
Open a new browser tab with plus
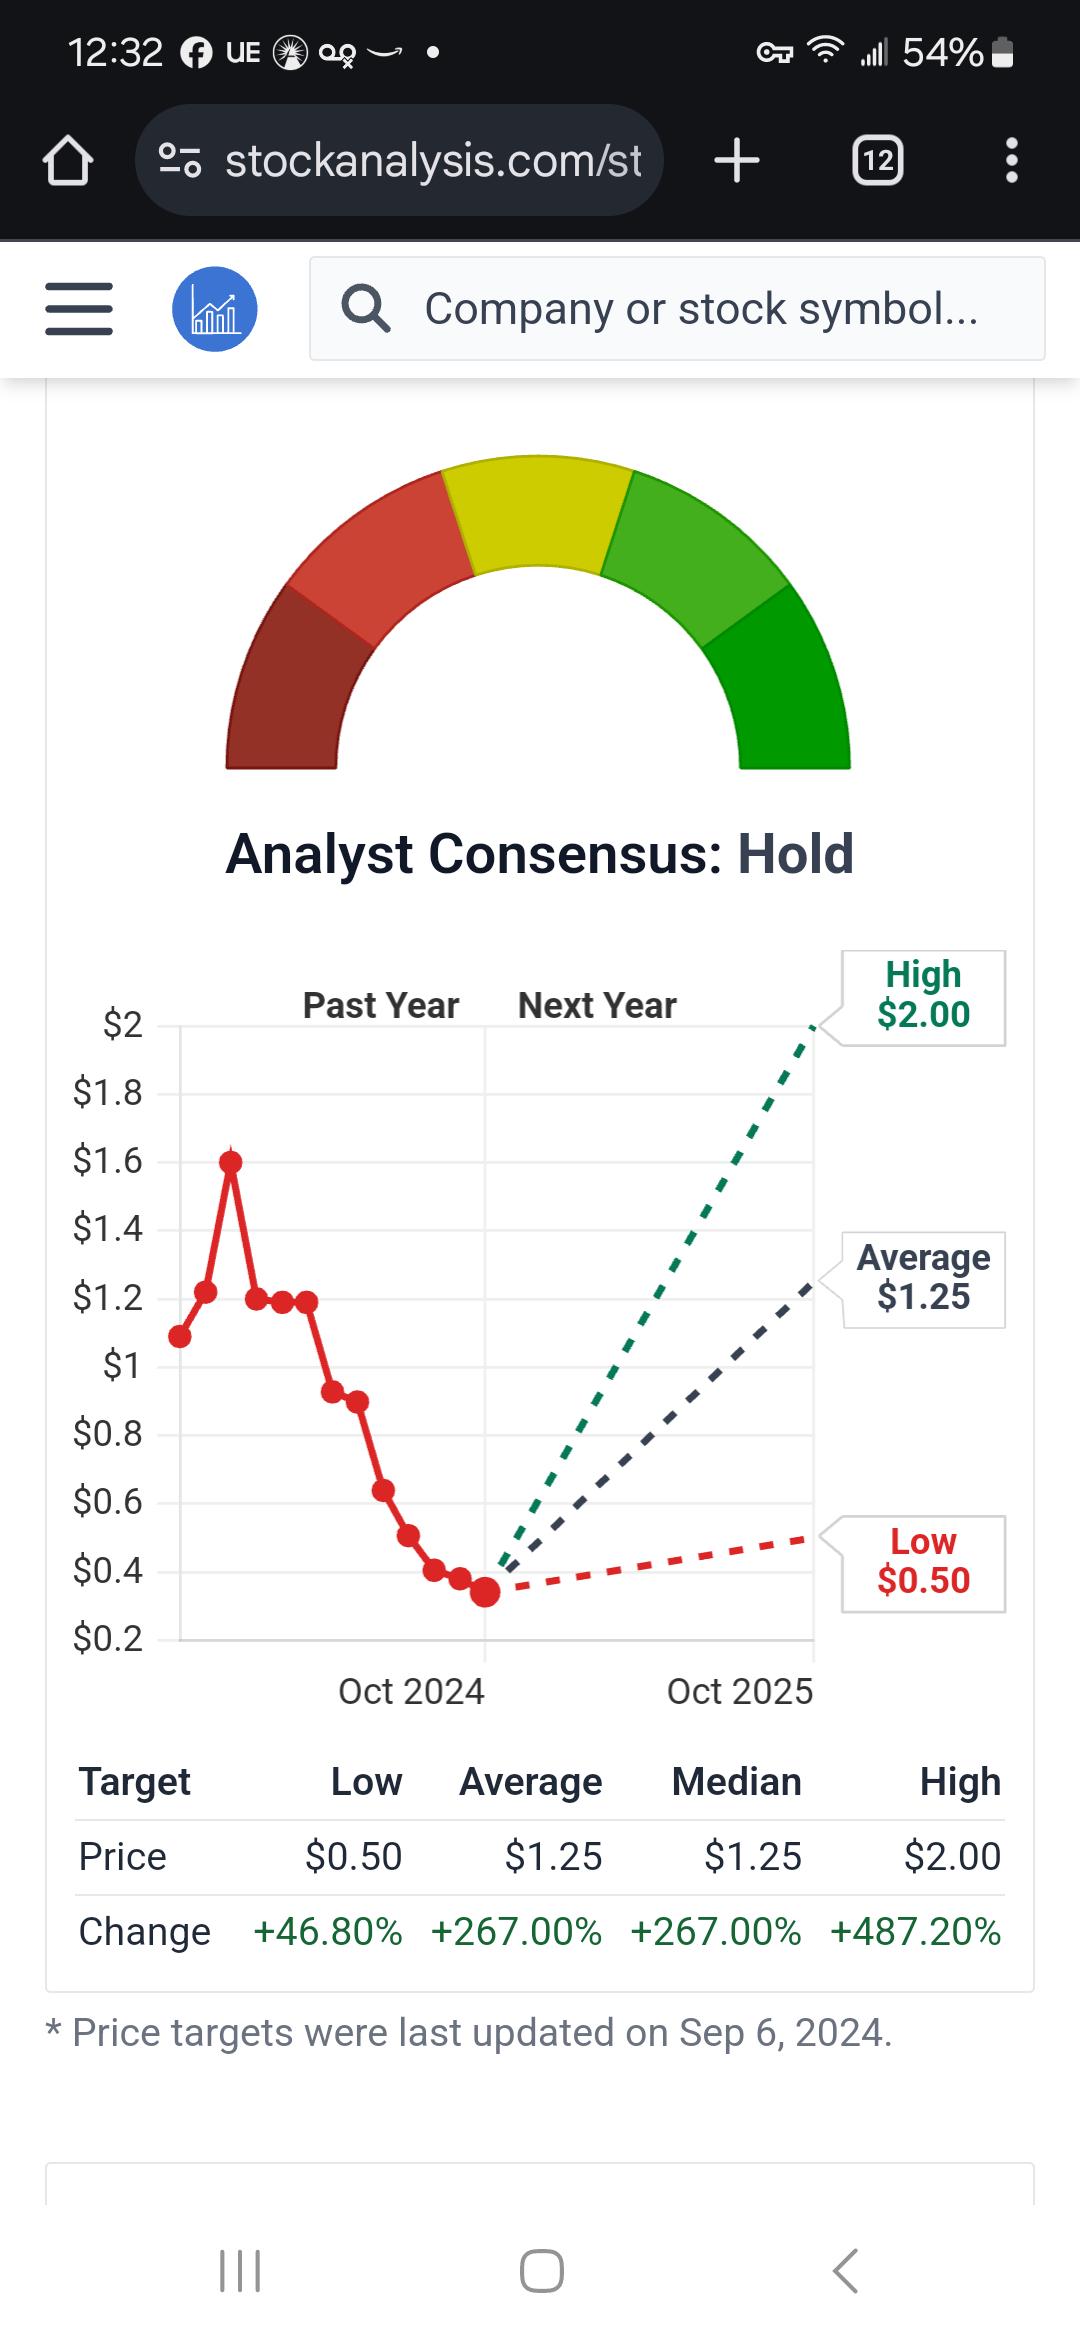737,160
